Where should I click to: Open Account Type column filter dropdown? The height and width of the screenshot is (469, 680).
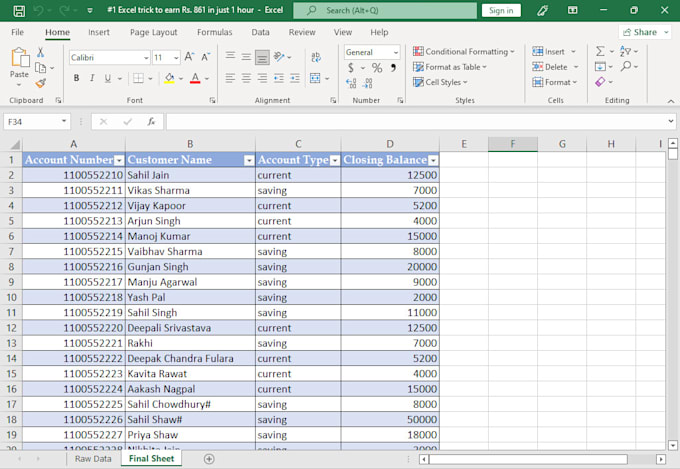point(335,161)
